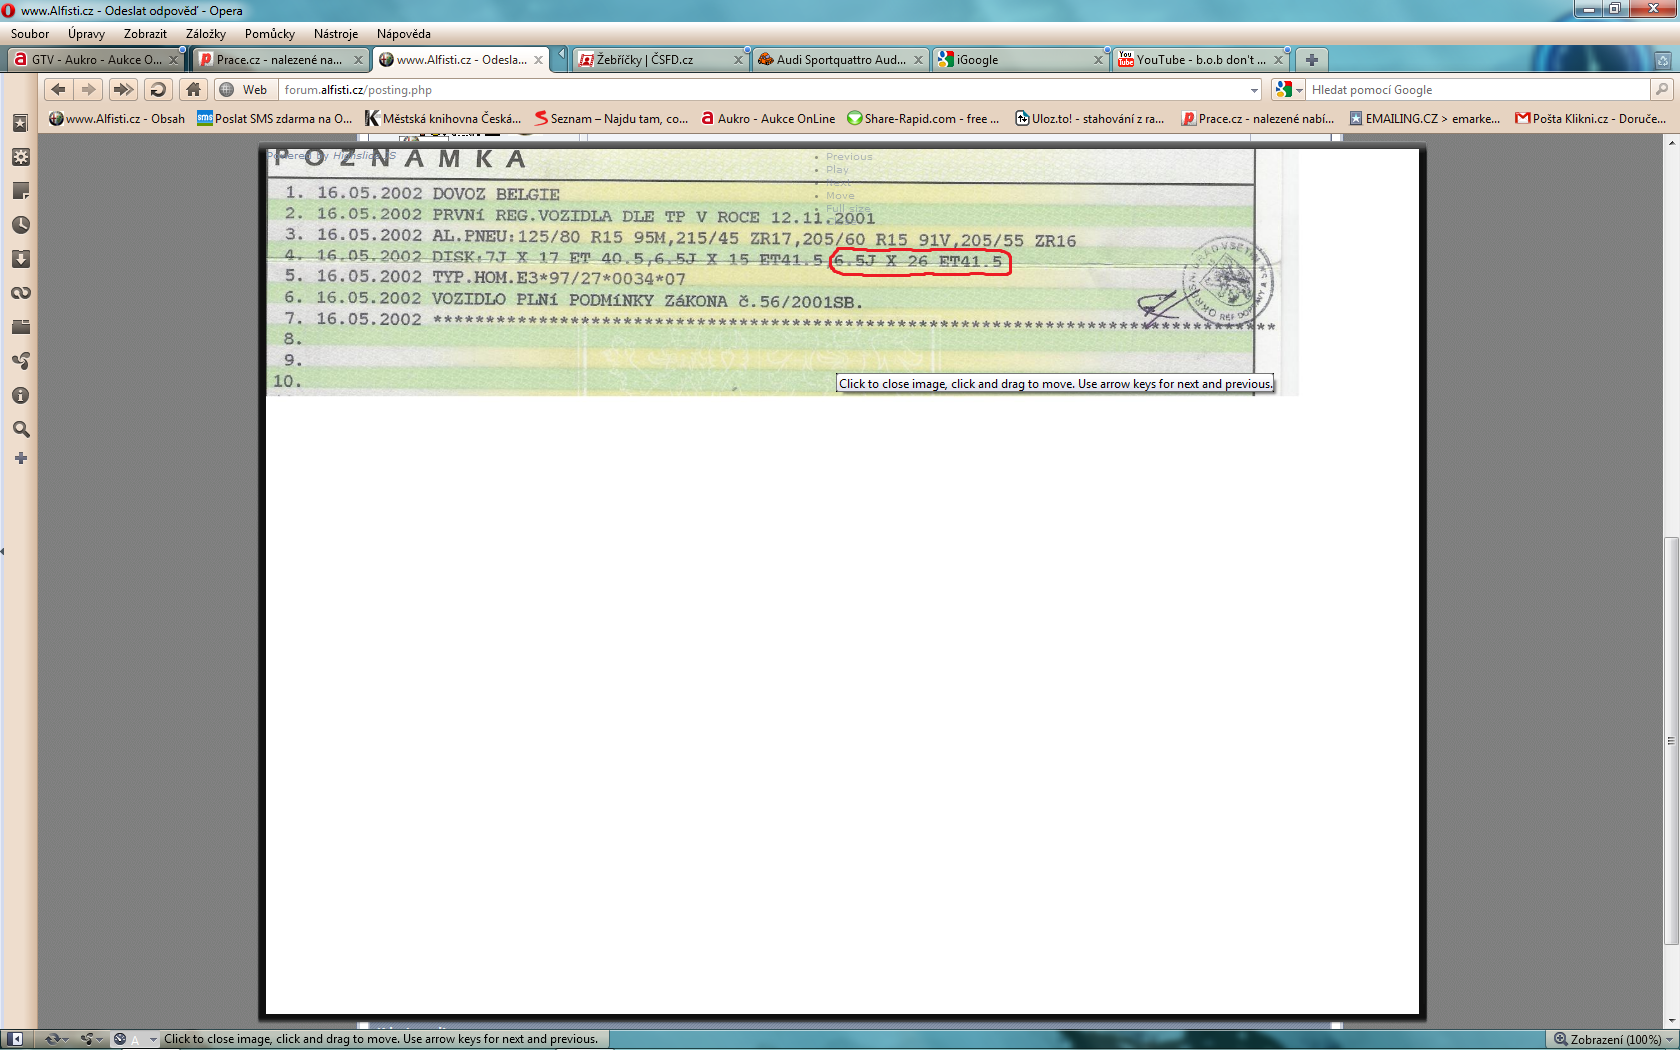Open the Seznam bookmark link
1680x1050 pixels.
tap(611, 119)
